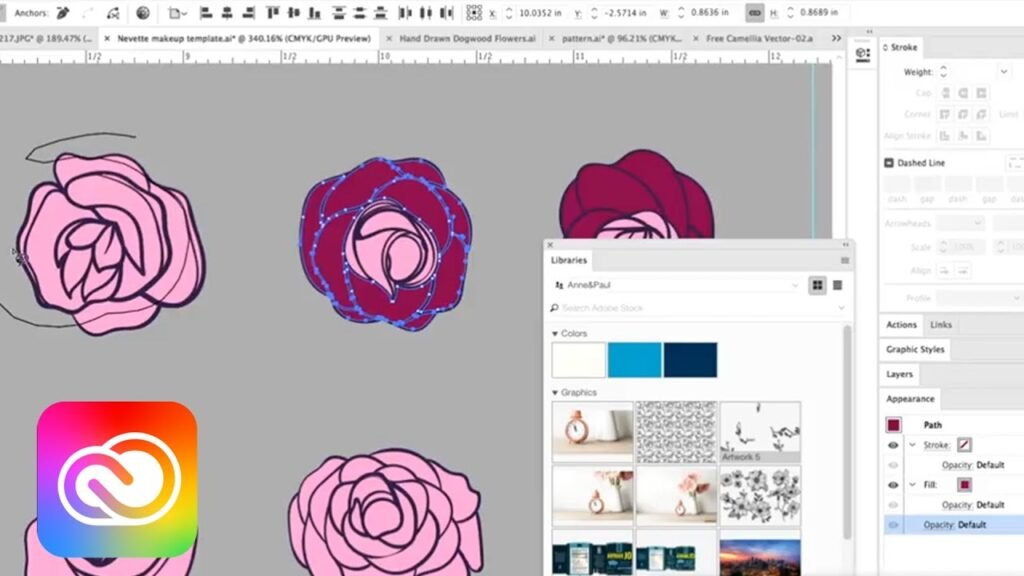
Task: Show more document tabs with double chevron
Action: (x=836, y=39)
